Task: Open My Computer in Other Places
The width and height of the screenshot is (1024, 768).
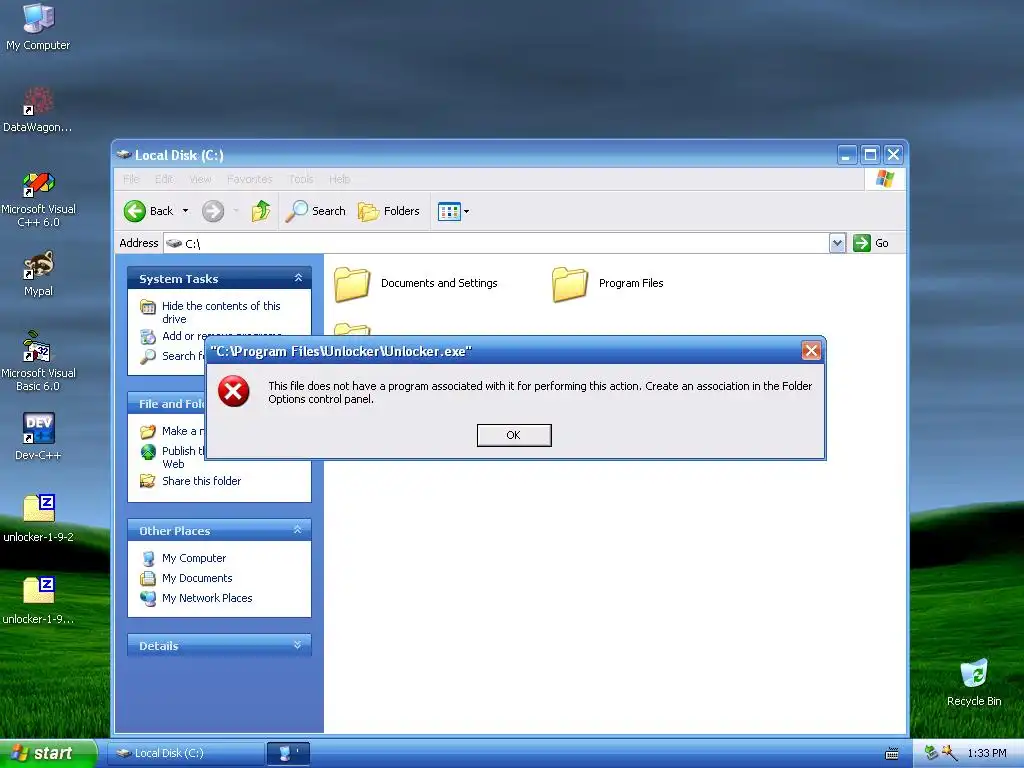Action: 194,558
